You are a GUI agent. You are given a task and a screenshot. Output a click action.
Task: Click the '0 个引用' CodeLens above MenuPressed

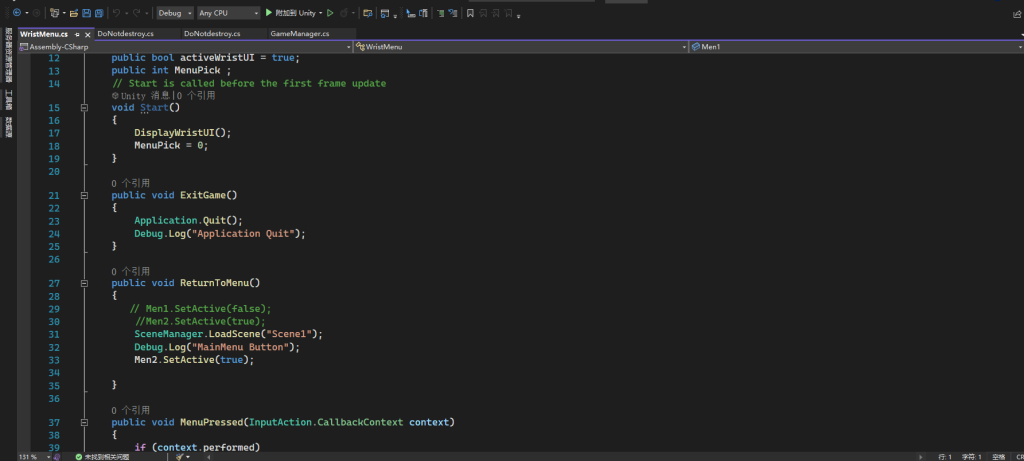point(131,411)
